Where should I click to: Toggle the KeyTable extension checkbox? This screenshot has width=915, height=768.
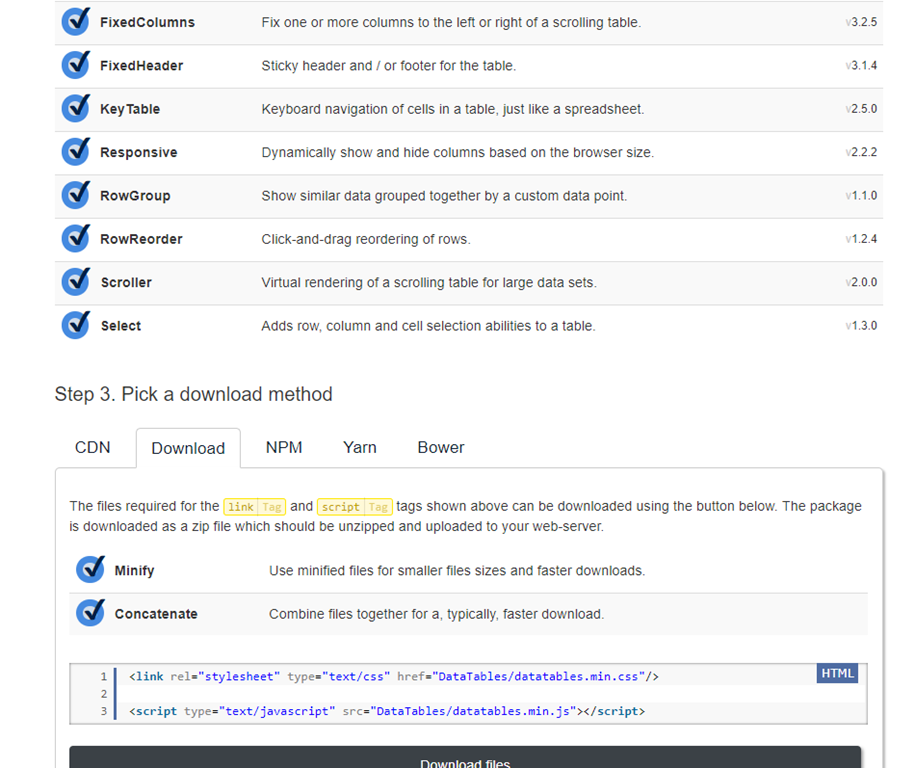point(76,109)
